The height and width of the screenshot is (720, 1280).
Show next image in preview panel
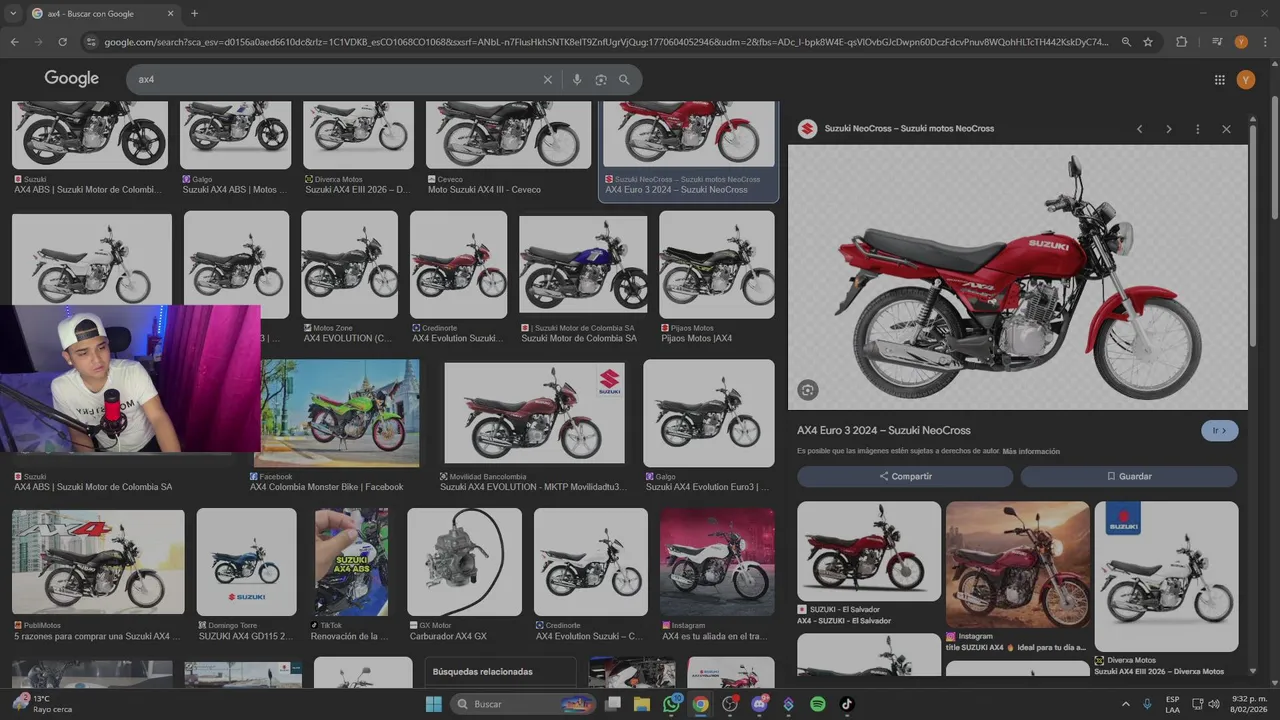(1168, 129)
